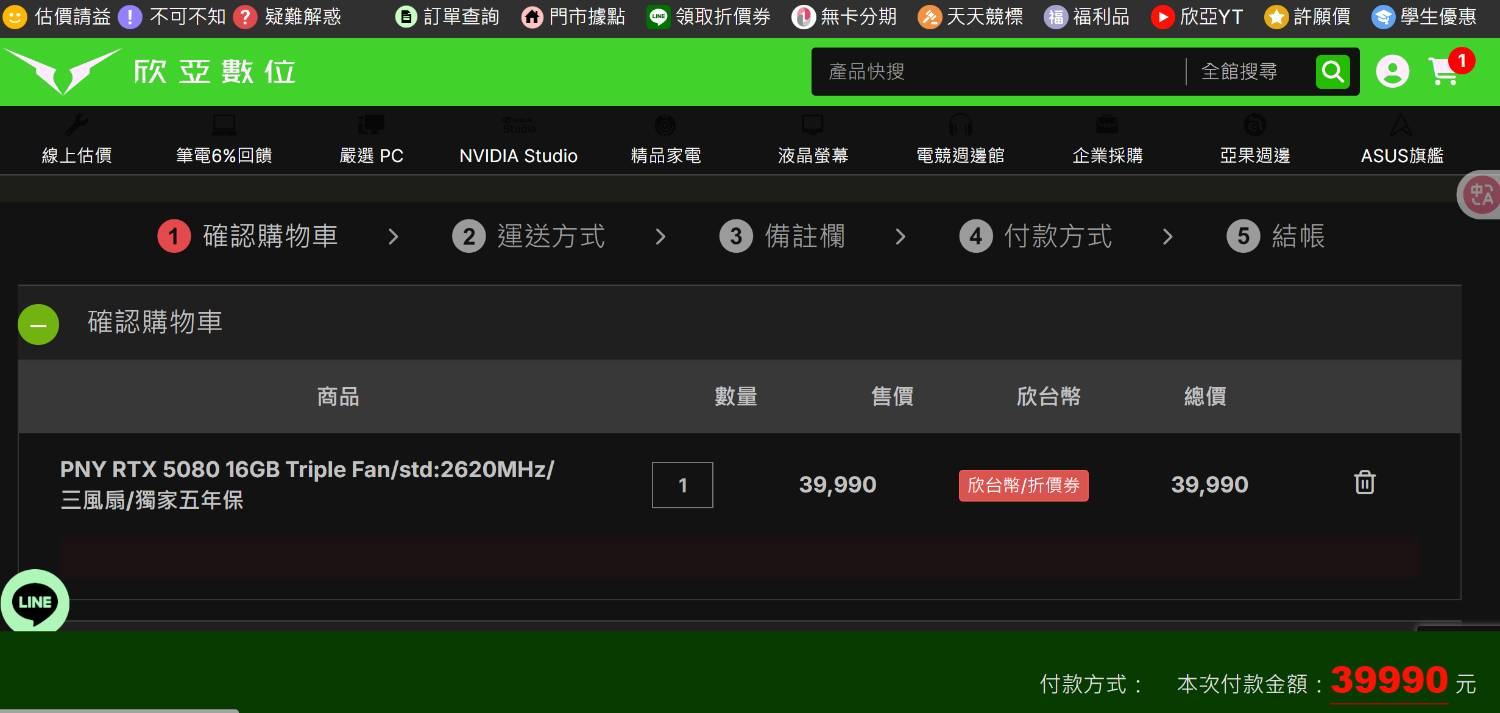Click the 天天競標 auction icon

pos(930,16)
